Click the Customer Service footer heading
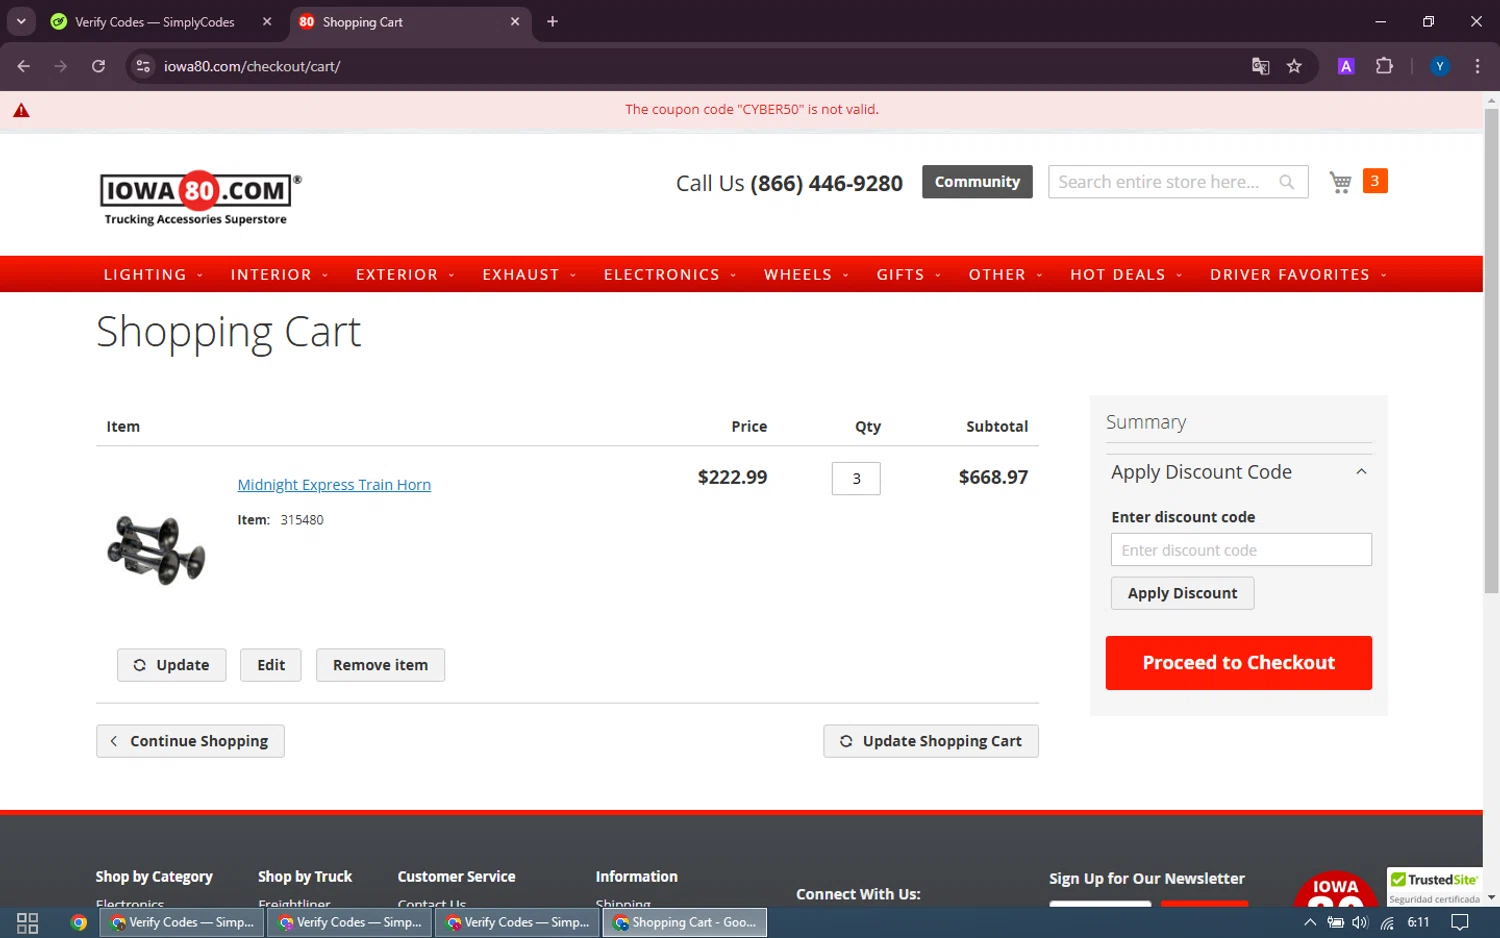 [x=456, y=876]
